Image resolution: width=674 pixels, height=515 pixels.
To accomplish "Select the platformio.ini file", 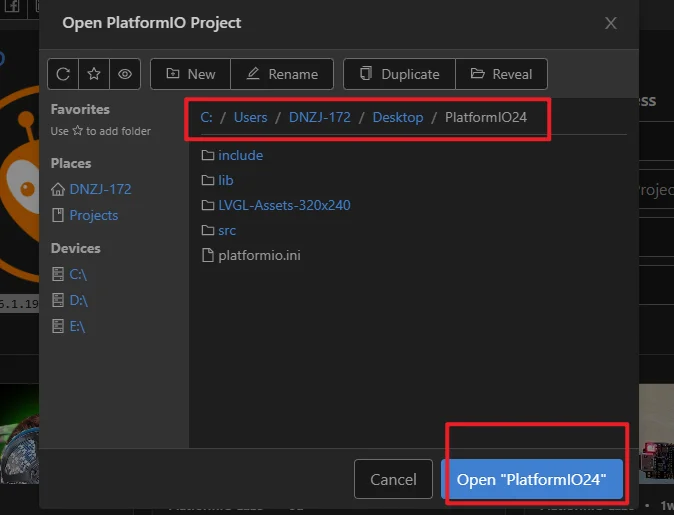I will [259, 255].
